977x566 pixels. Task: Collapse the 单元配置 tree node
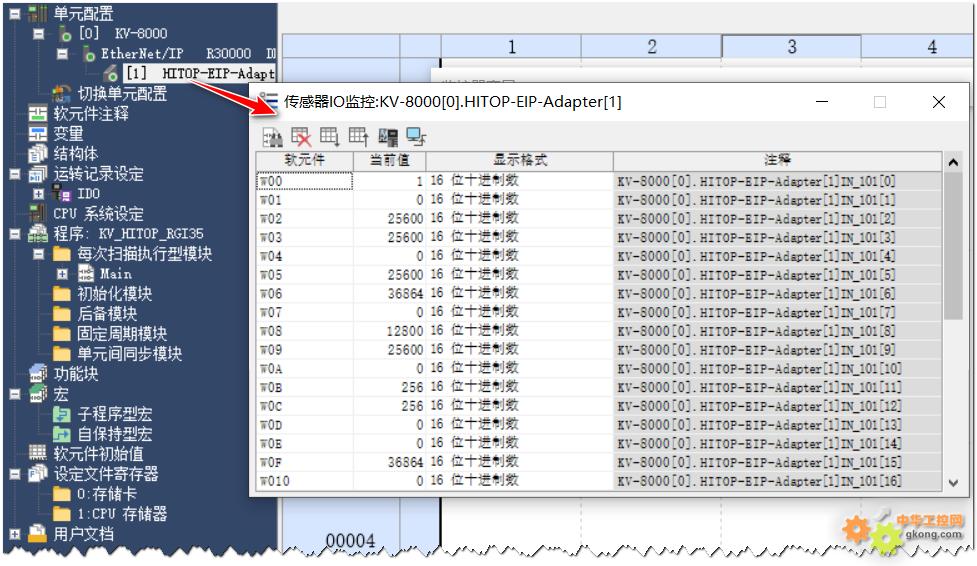tap(14, 14)
